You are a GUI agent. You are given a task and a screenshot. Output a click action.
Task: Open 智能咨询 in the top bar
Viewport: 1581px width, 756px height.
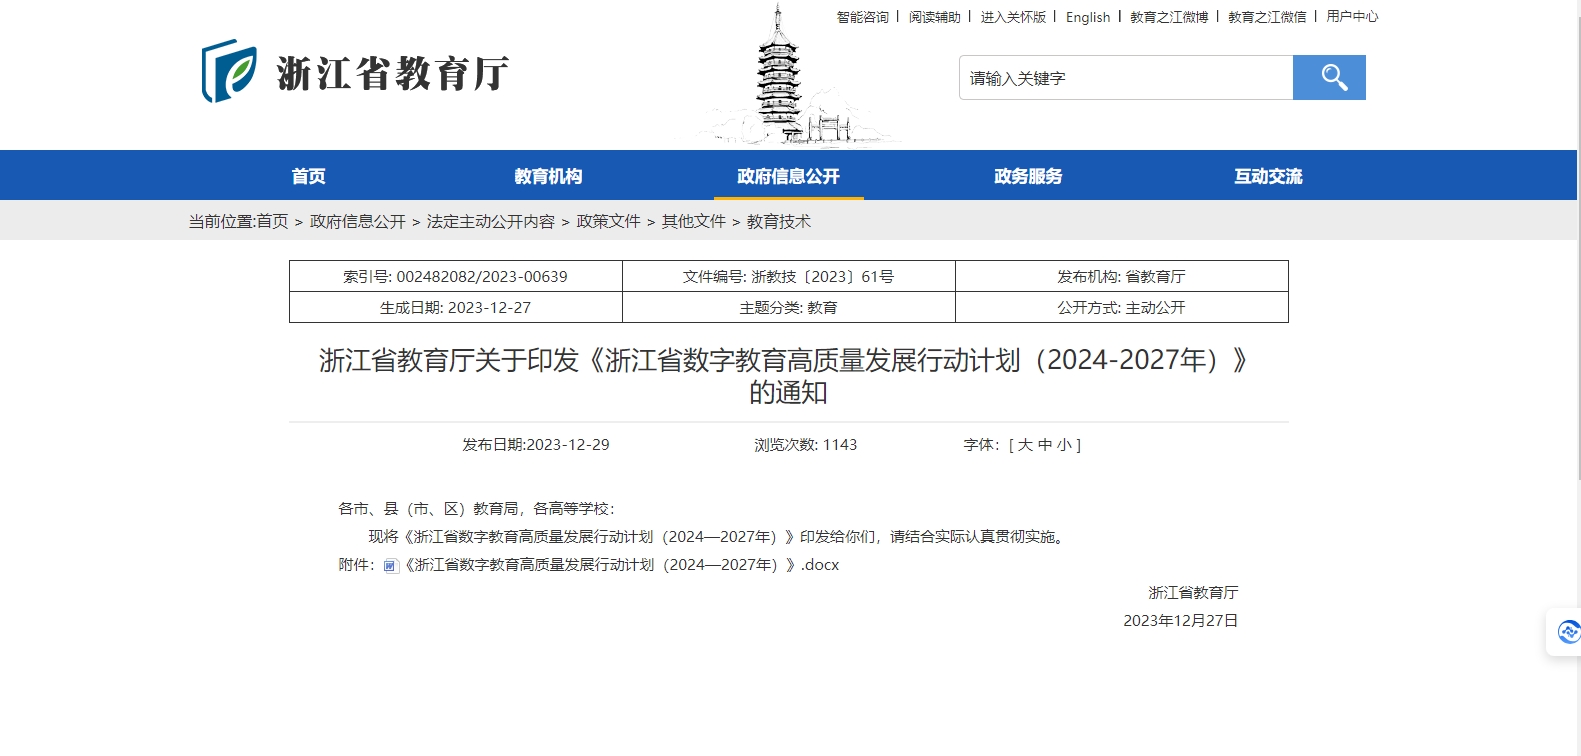862,17
